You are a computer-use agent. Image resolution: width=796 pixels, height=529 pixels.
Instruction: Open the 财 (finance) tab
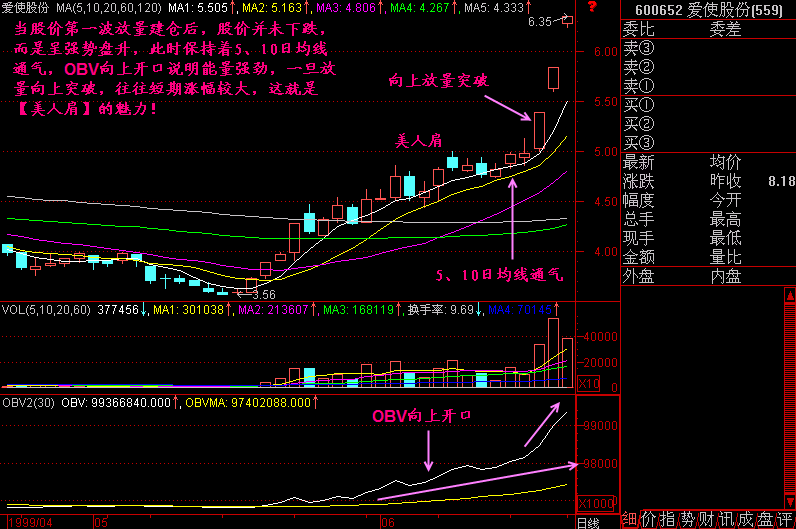[703, 519]
